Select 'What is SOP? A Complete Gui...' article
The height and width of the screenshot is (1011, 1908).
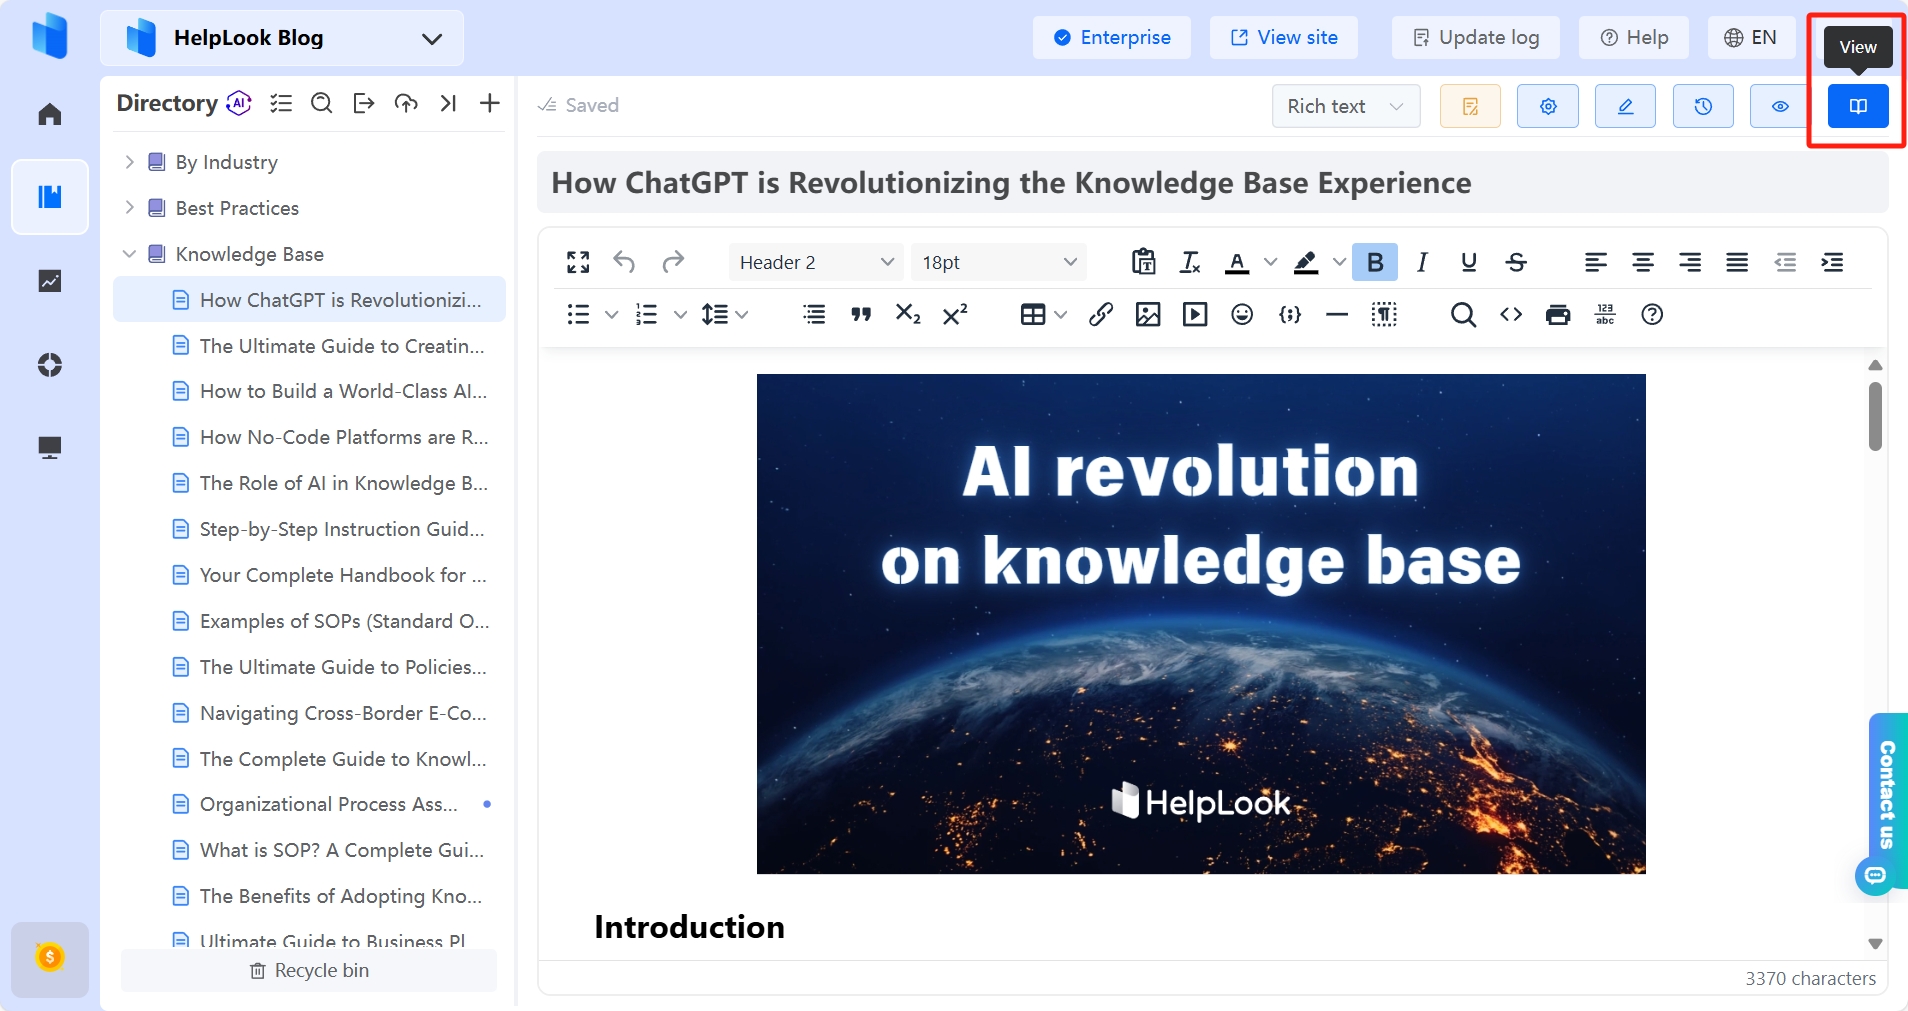[341, 850]
